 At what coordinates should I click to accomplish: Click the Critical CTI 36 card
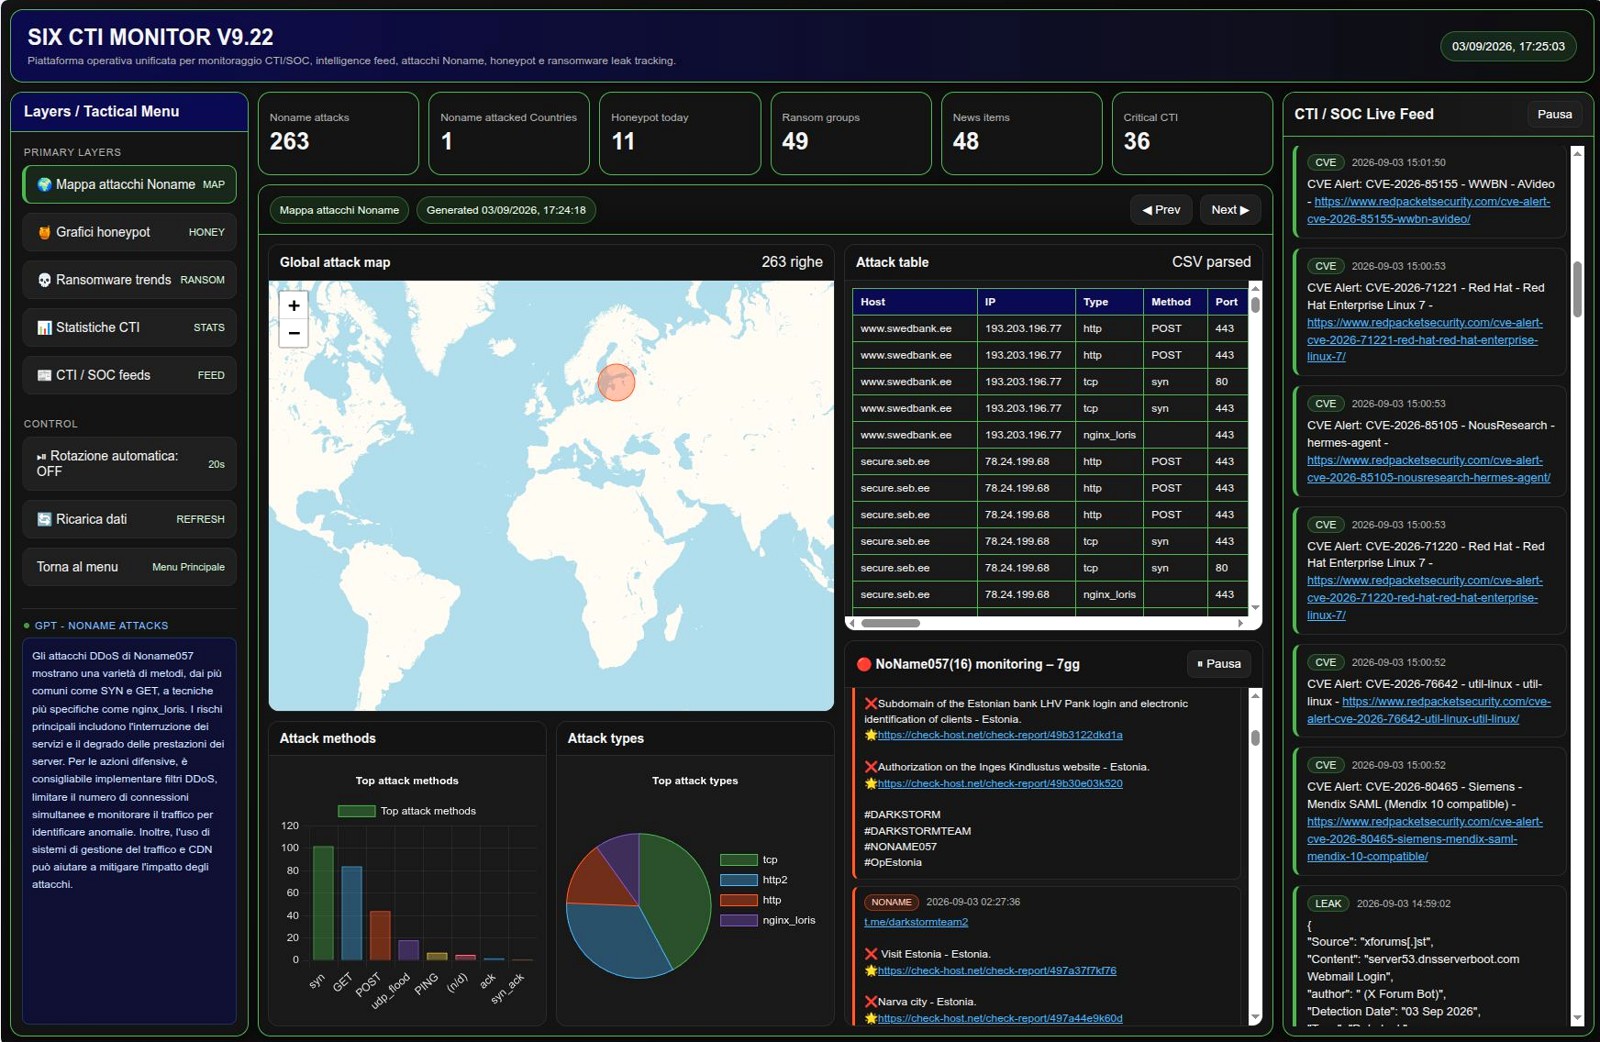point(1192,133)
